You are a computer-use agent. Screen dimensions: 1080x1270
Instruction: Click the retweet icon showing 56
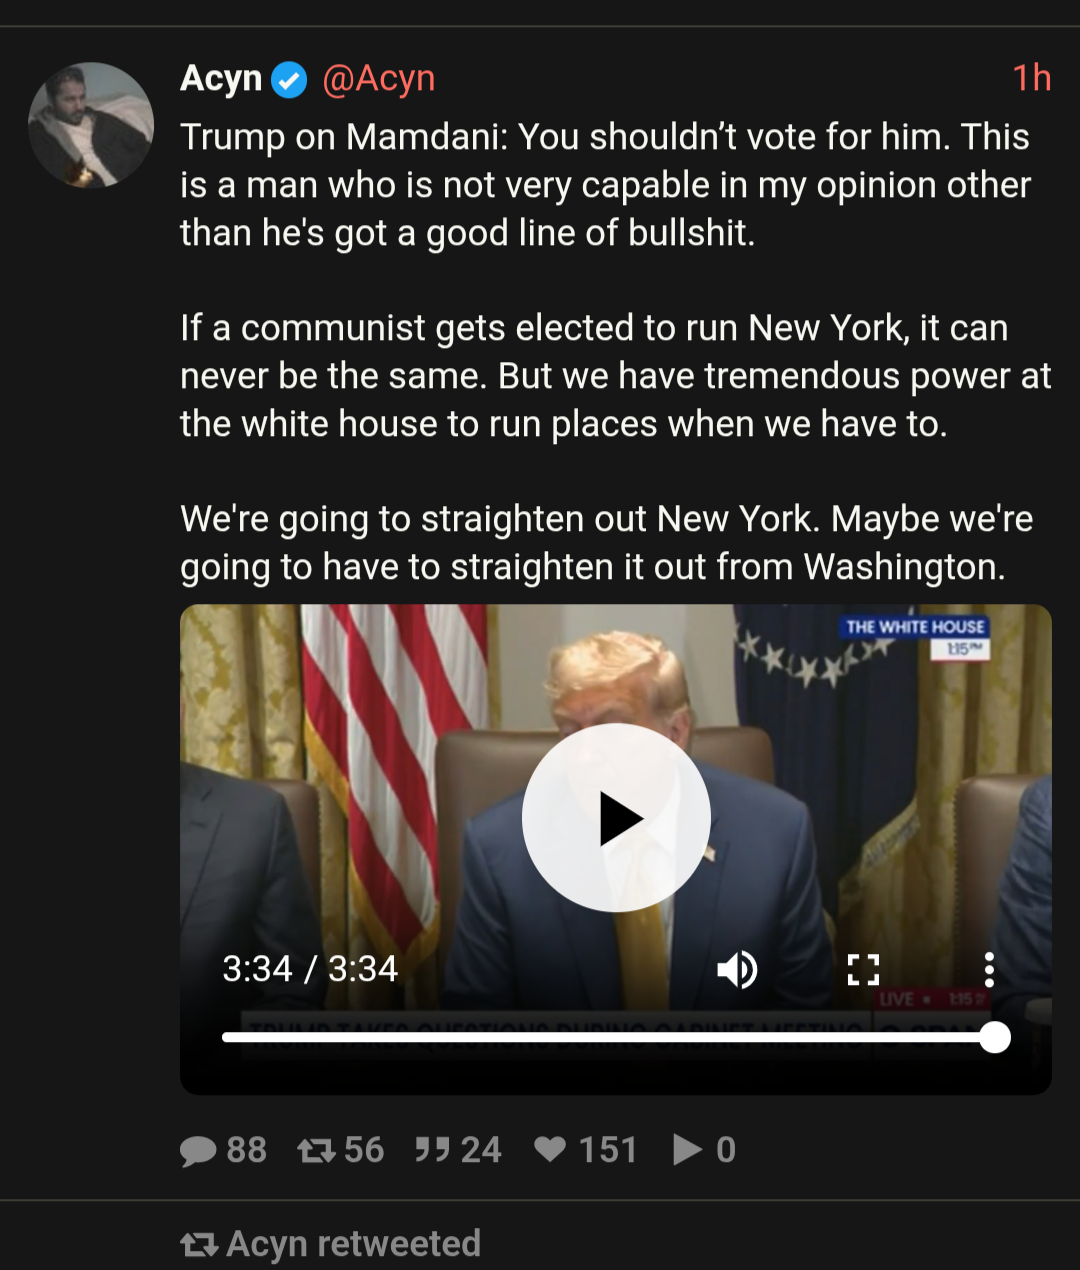316,1150
